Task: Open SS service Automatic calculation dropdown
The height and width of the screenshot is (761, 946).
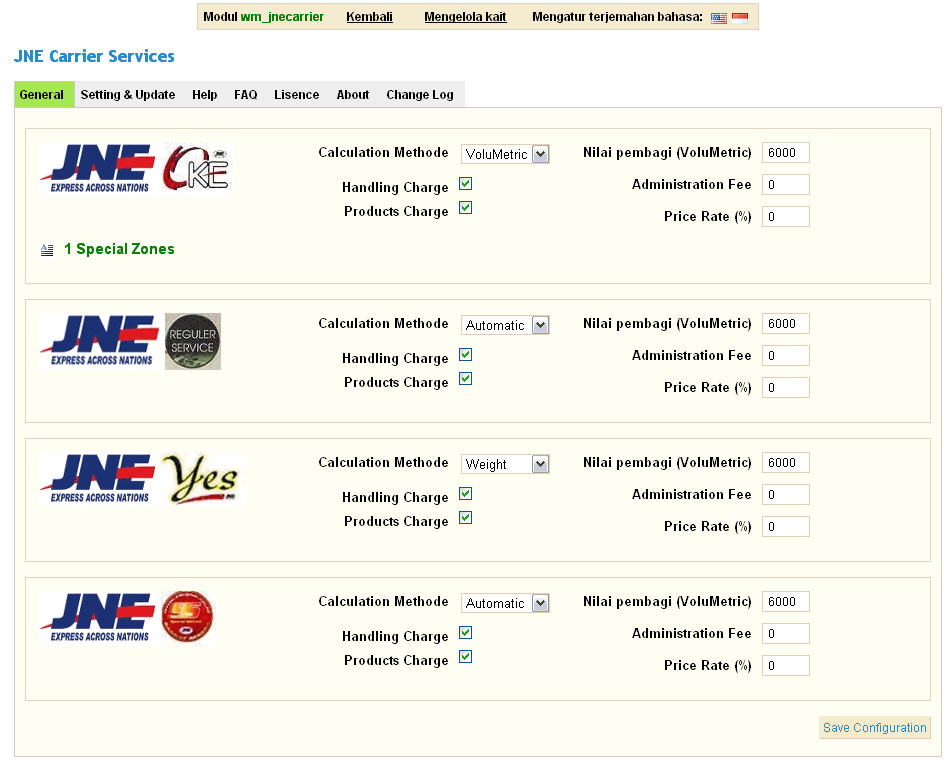Action: (505, 603)
